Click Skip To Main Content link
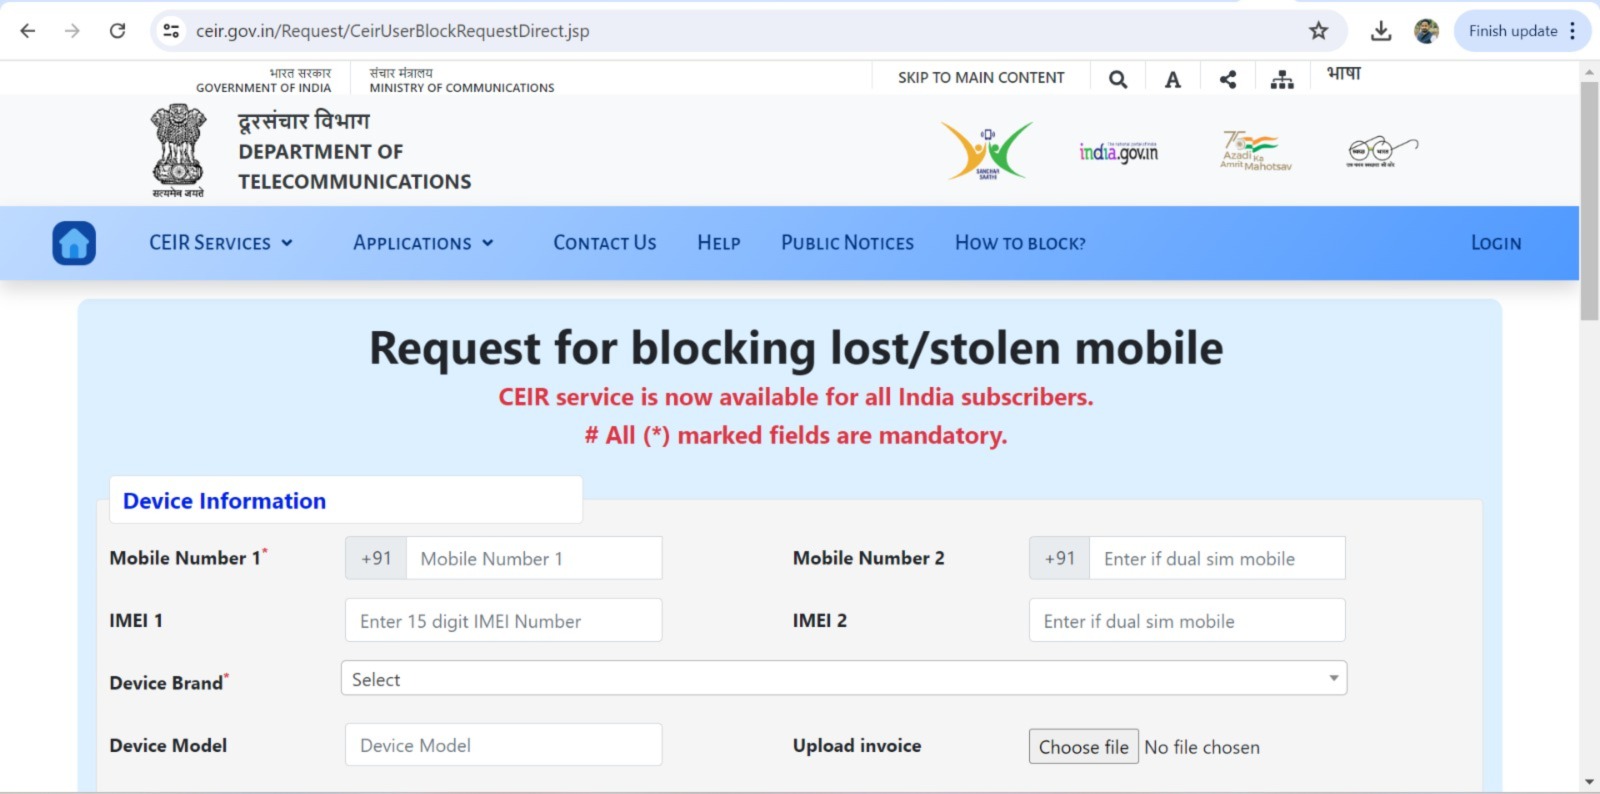Viewport: 1600px width, 794px height. (980, 77)
